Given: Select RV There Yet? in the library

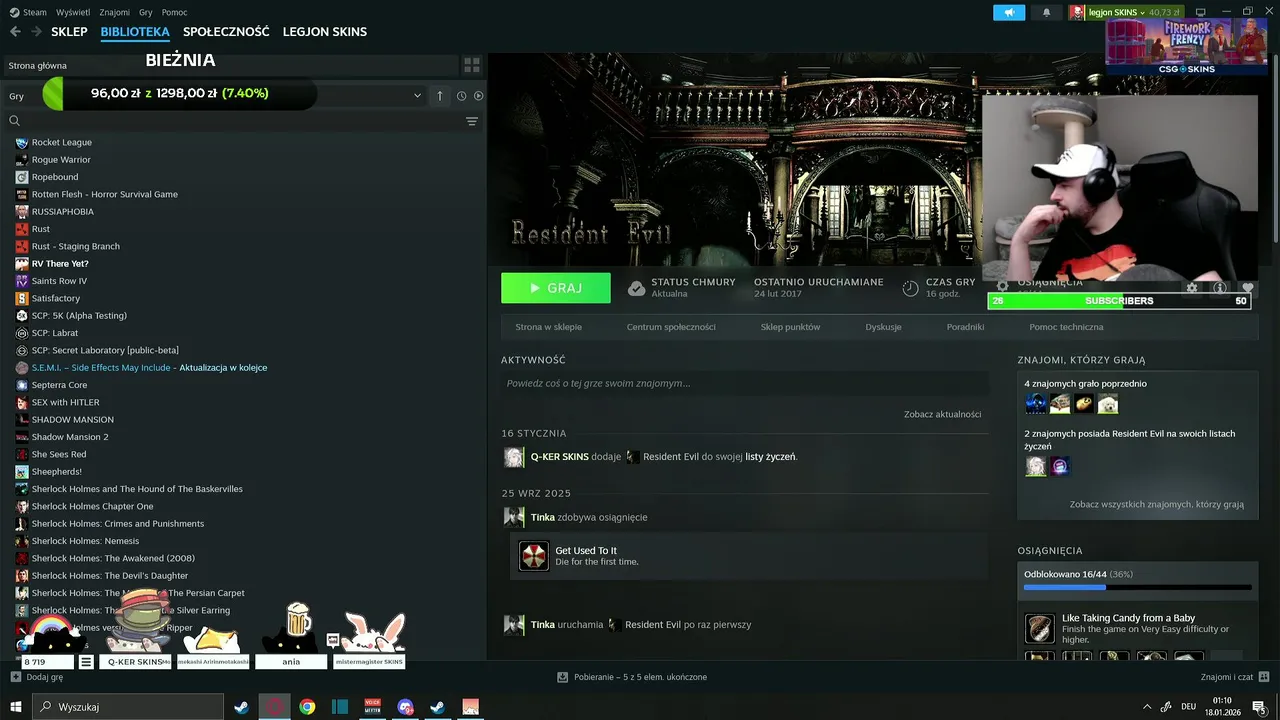Looking at the screenshot, I should coord(60,264).
